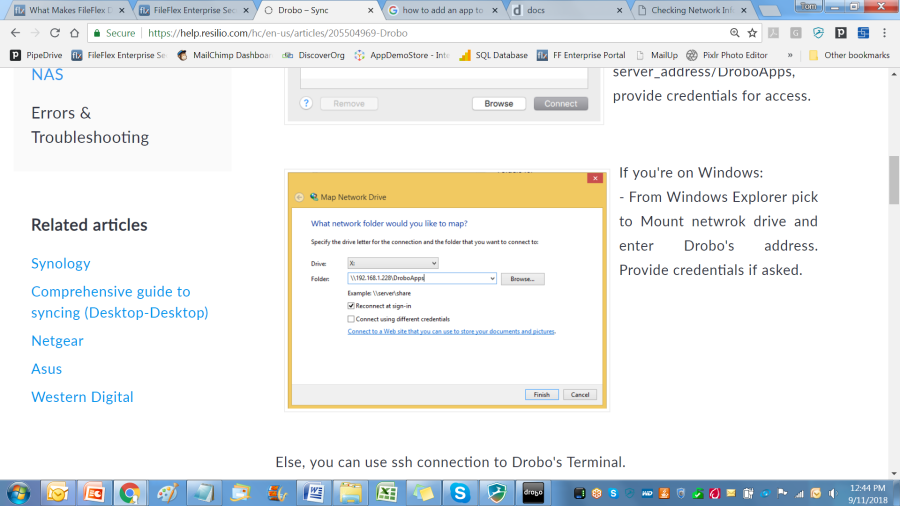Click the taskbar clock showing 12:44 PM
900x506 pixels.
coord(867,493)
